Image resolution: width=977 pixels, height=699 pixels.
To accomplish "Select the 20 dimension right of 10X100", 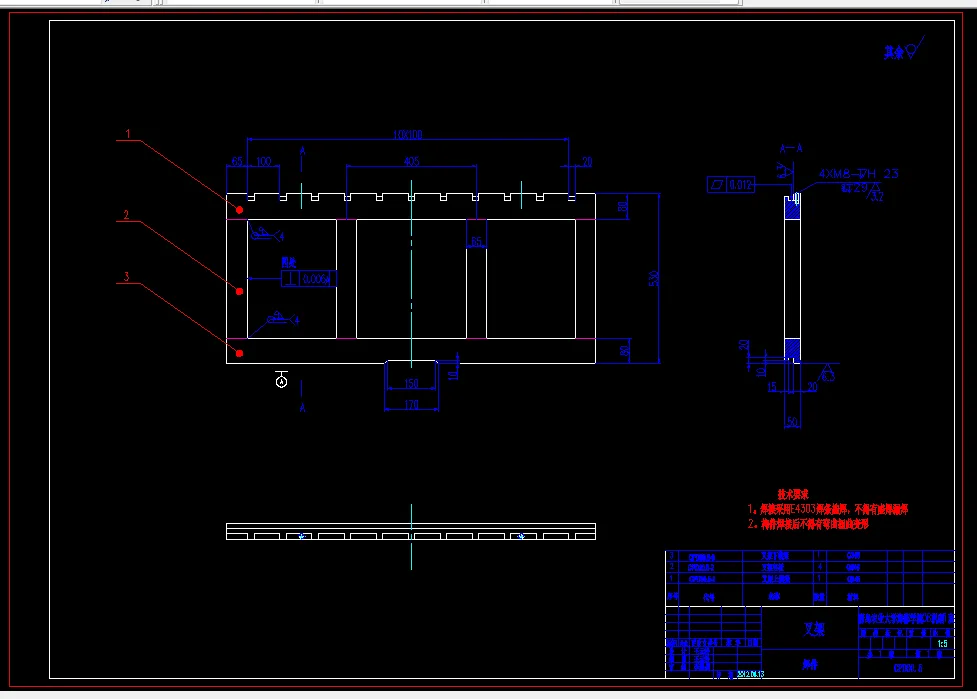I will pyautogui.click(x=587, y=162).
